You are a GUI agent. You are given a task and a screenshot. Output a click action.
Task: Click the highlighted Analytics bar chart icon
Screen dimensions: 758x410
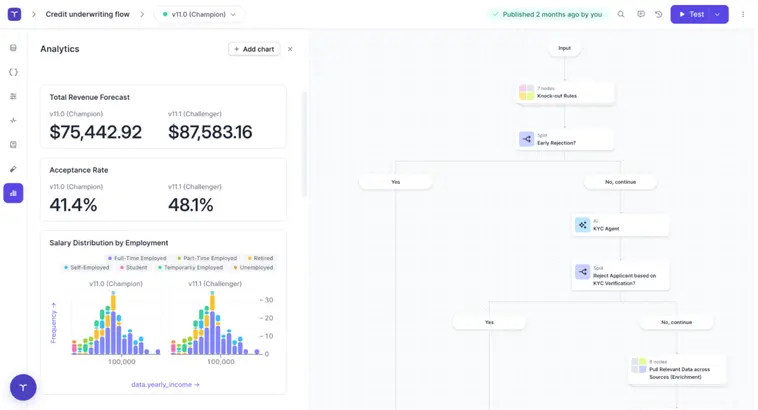pyautogui.click(x=13, y=193)
